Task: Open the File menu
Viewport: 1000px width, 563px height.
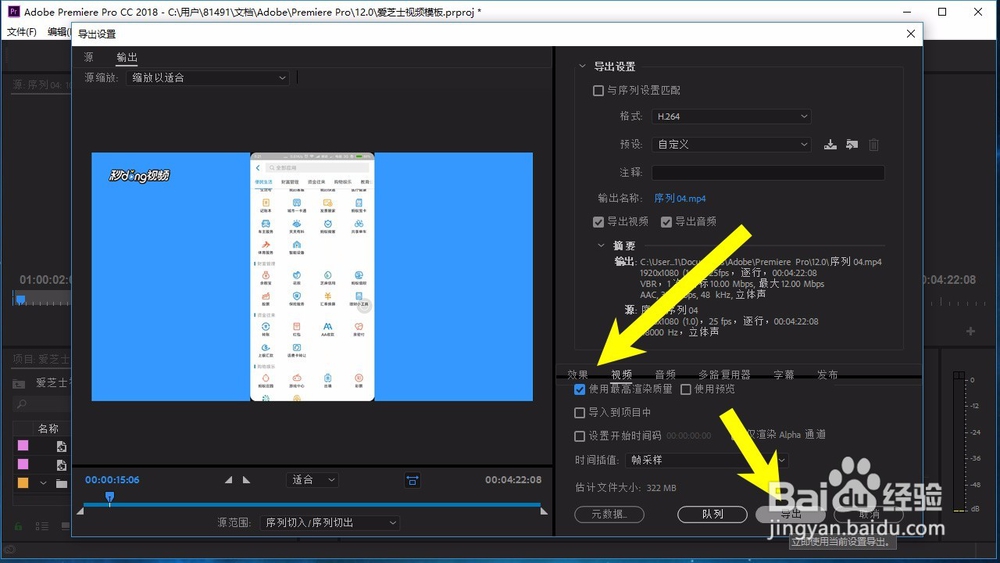Action: [22, 32]
